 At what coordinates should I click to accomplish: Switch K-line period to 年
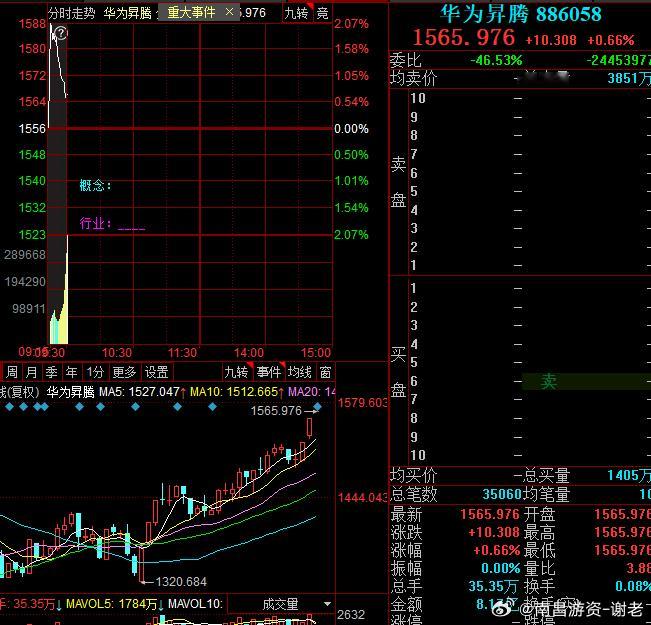point(71,372)
